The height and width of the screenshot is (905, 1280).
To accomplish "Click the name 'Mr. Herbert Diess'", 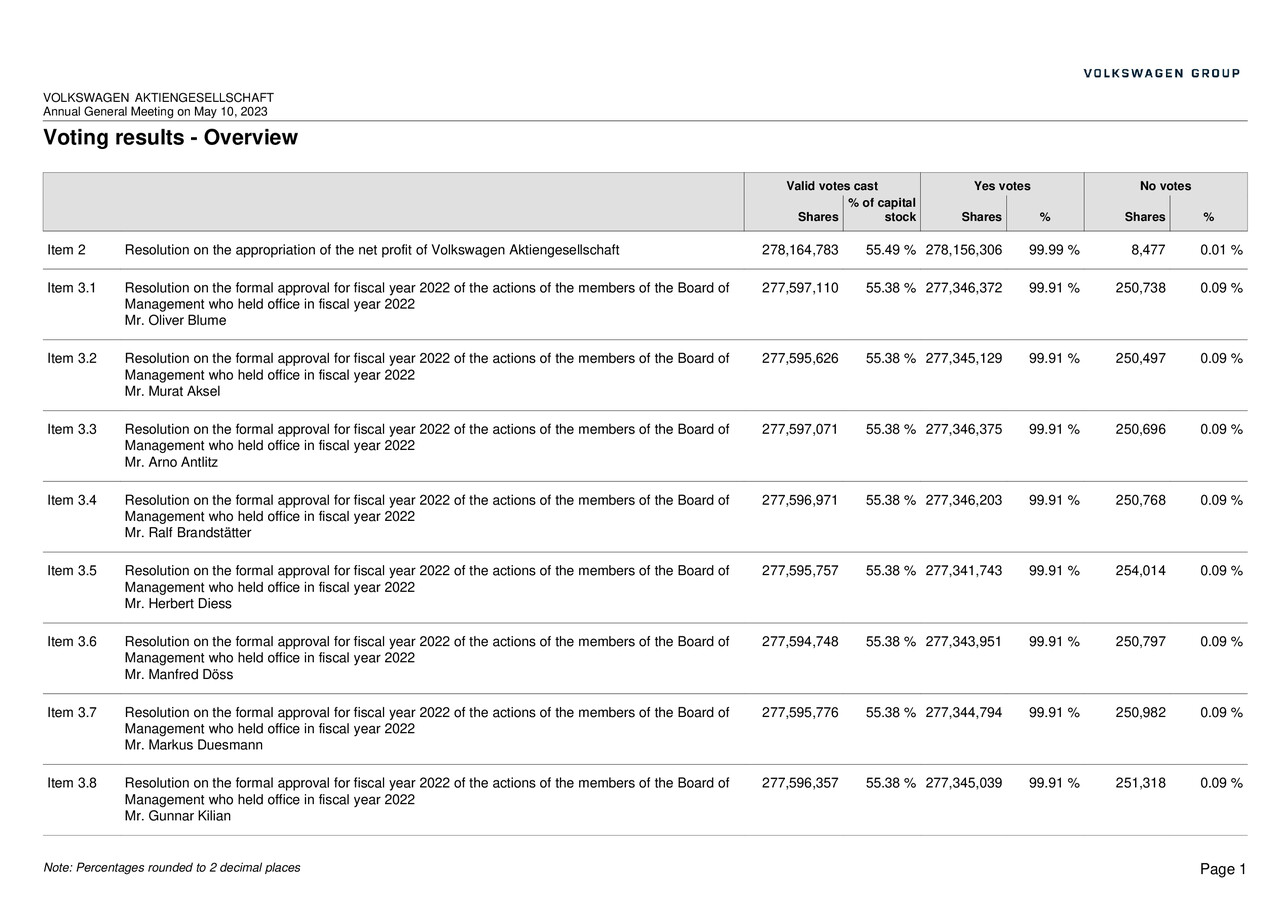I will pyautogui.click(x=178, y=605).
